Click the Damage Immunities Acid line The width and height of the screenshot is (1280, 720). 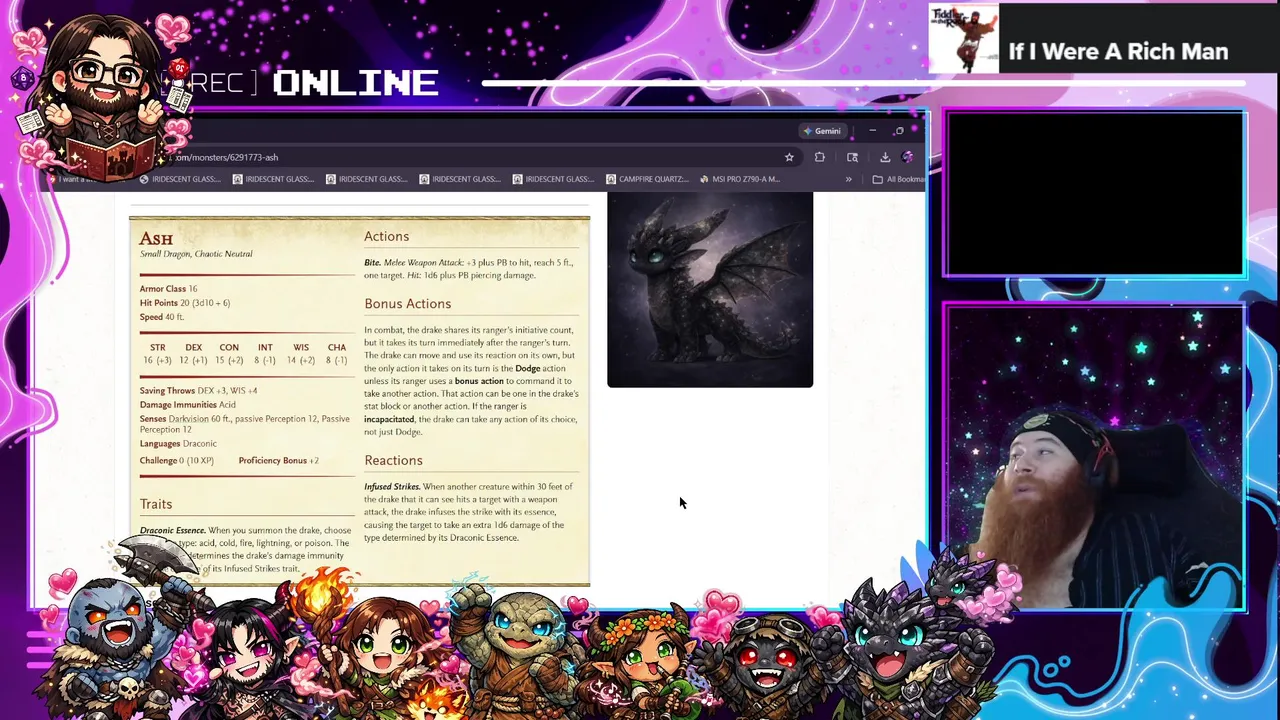pos(188,405)
